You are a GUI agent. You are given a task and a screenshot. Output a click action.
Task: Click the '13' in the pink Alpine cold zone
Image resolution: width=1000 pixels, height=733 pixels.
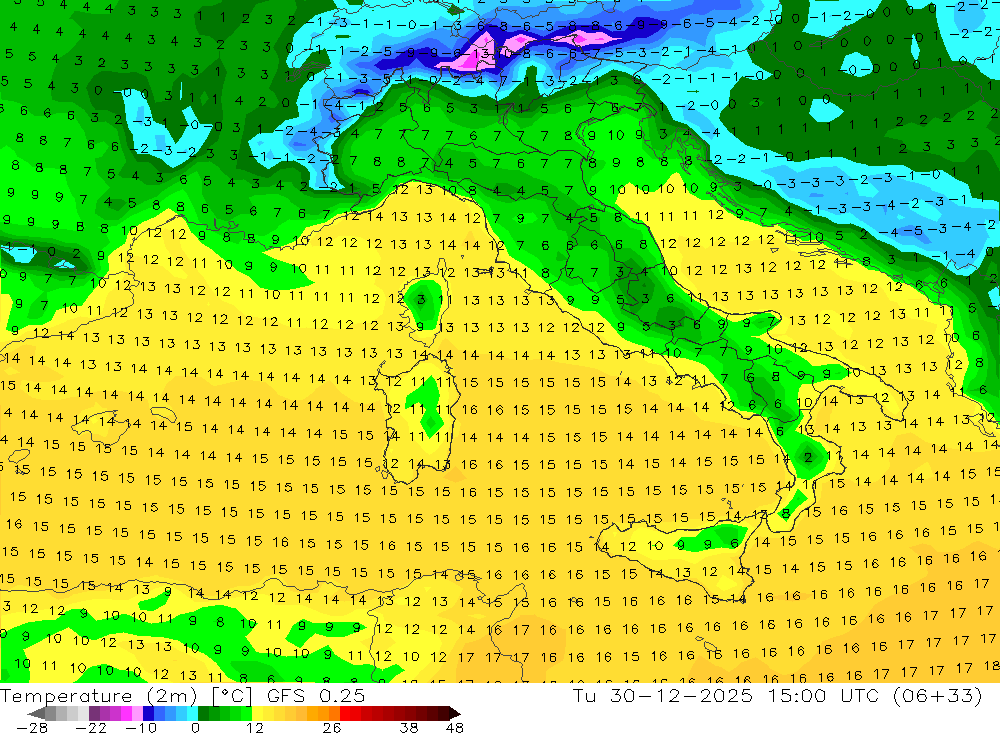pyautogui.click(x=482, y=54)
